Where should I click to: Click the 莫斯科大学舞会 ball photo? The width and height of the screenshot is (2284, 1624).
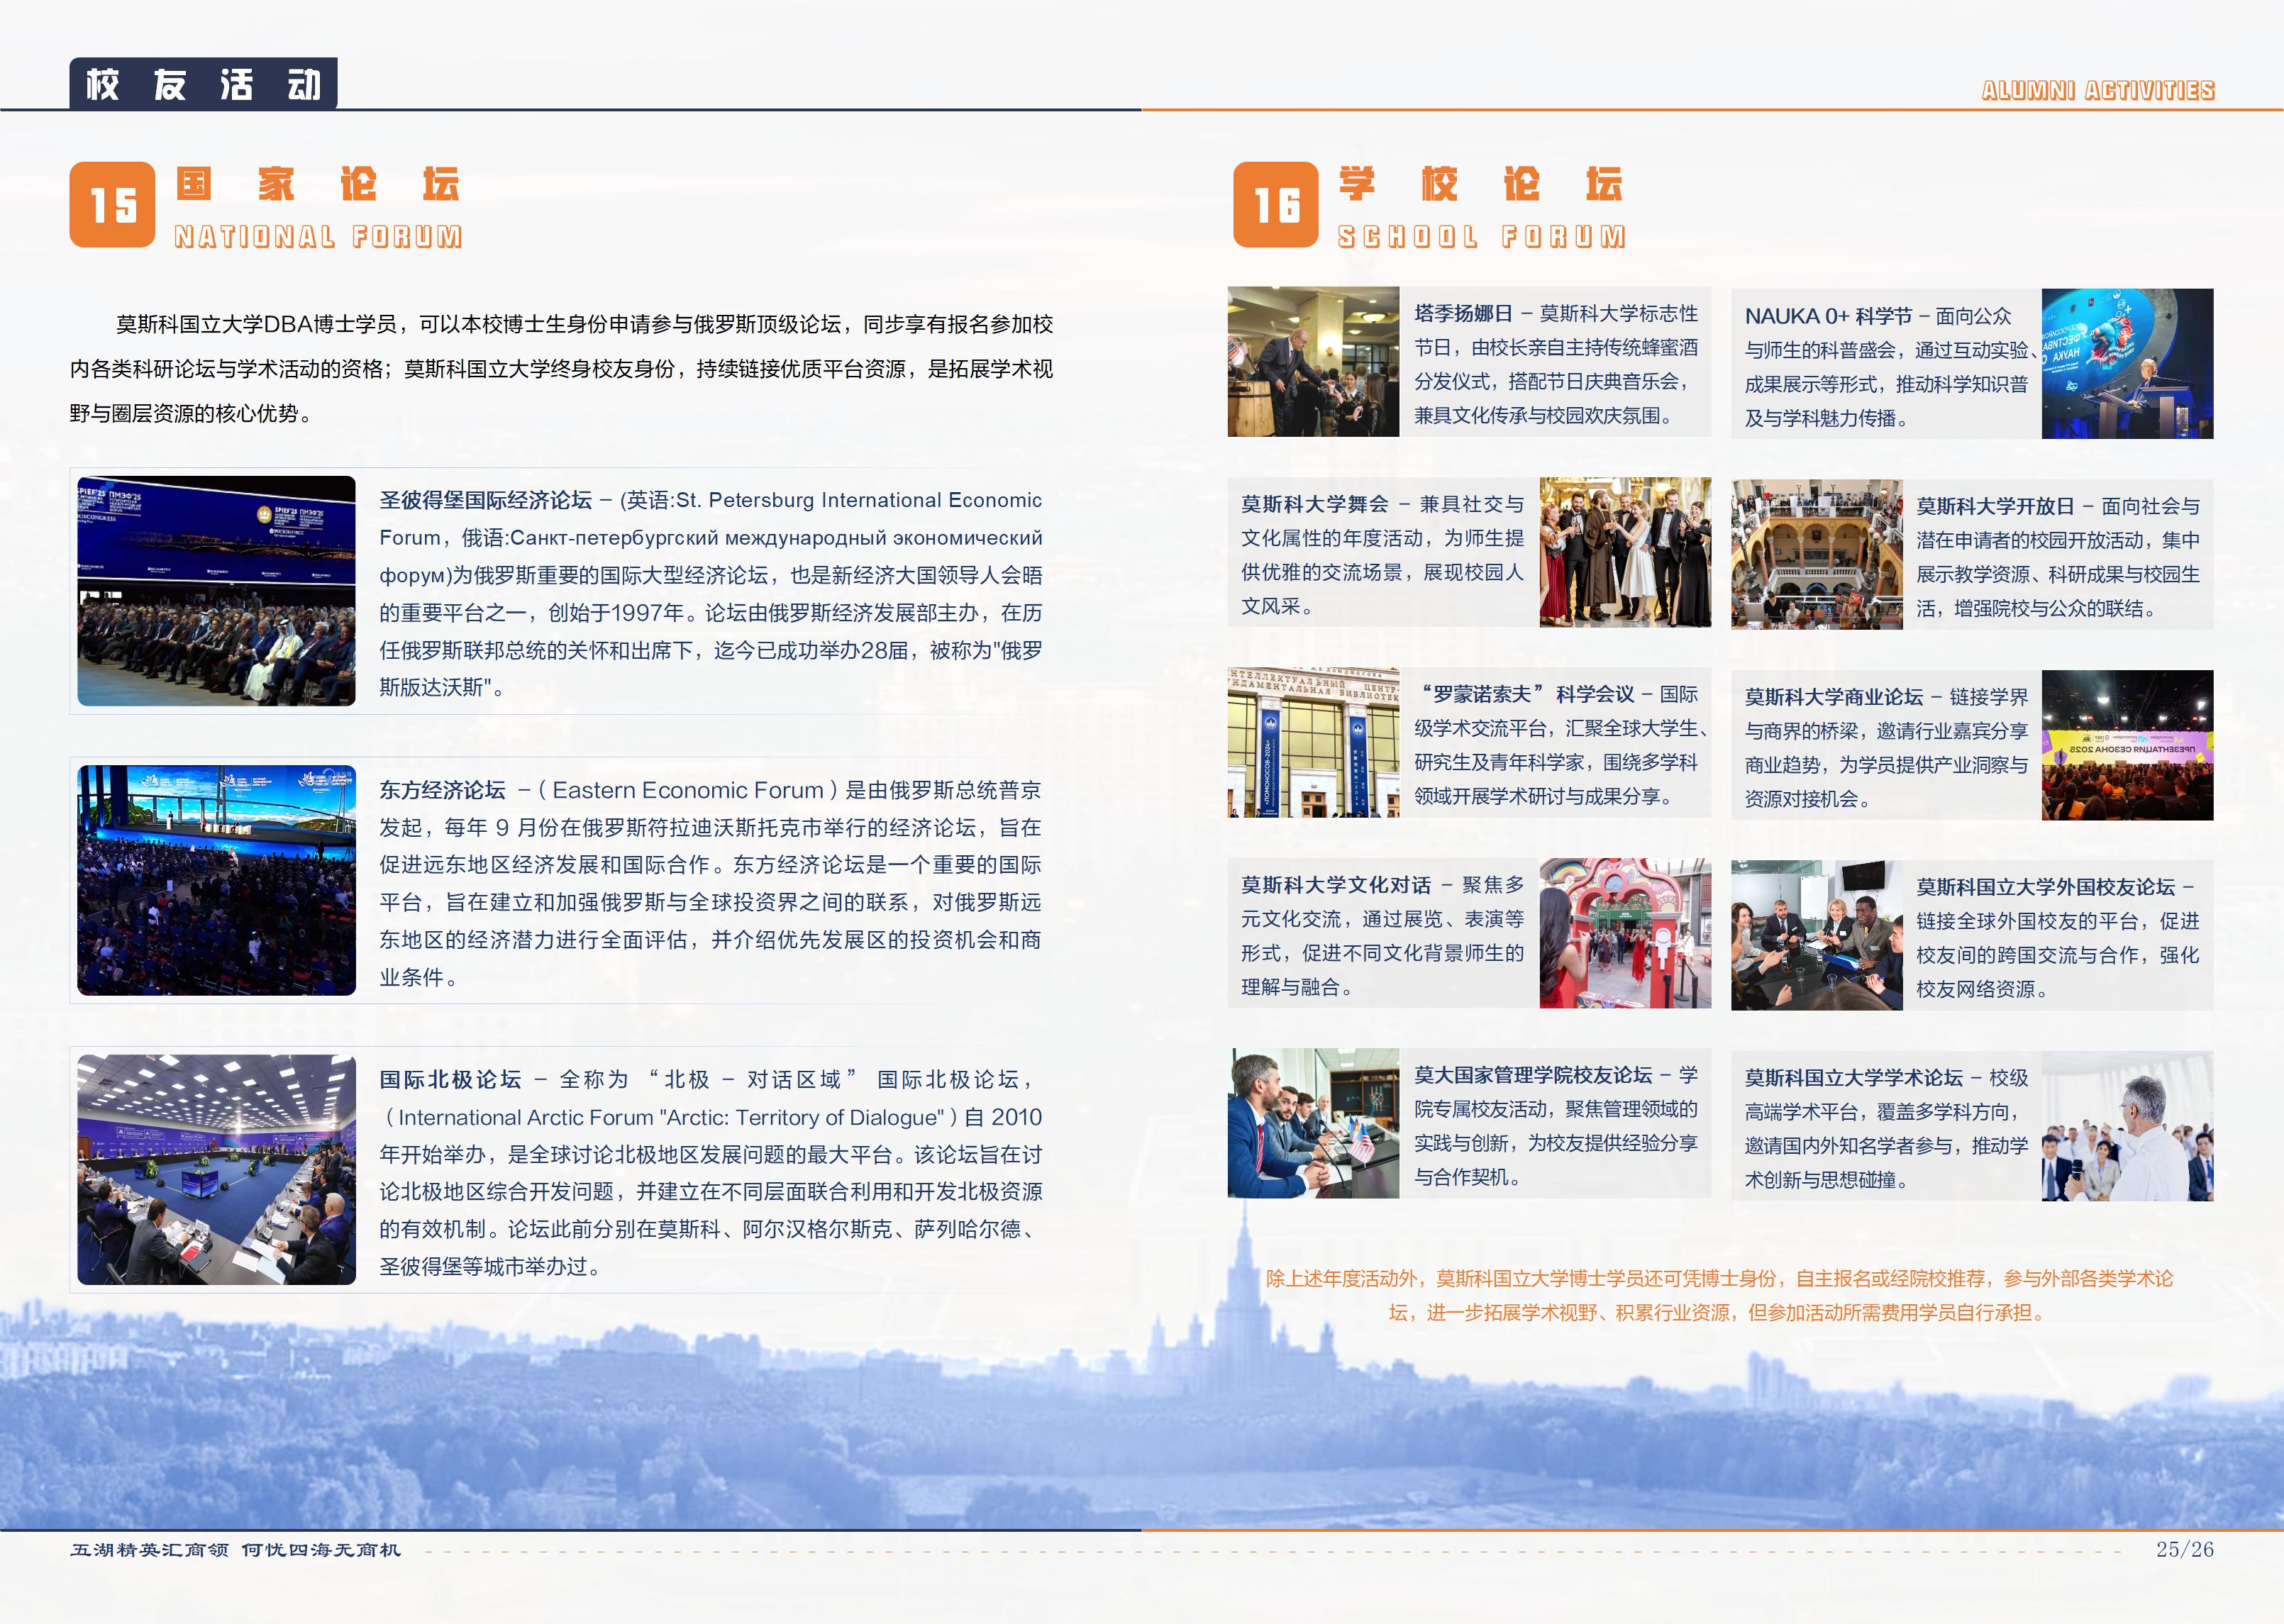(1625, 552)
